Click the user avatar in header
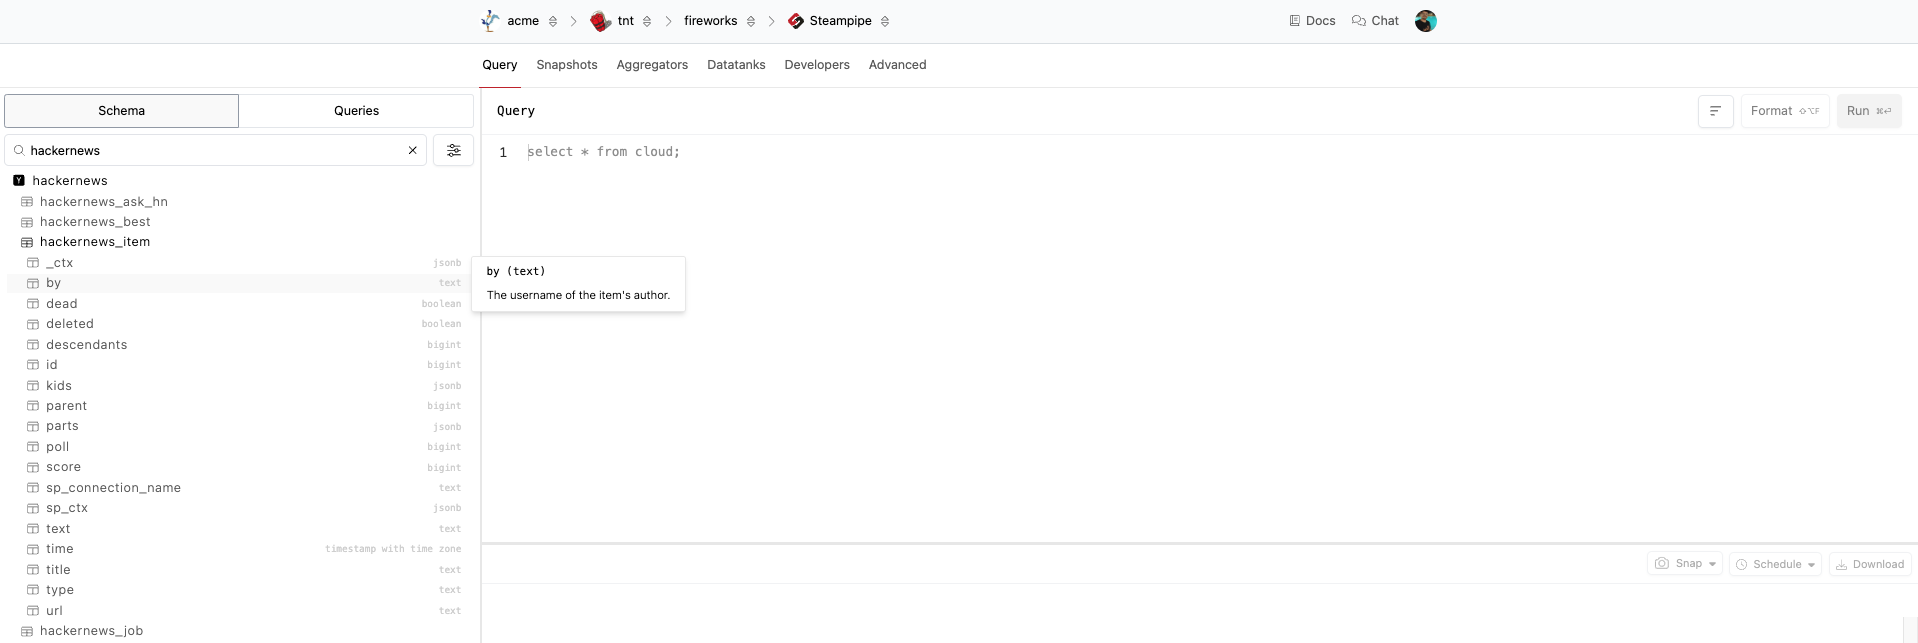This screenshot has width=1918, height=643. pyautogui.click(x=1425, y=21)
